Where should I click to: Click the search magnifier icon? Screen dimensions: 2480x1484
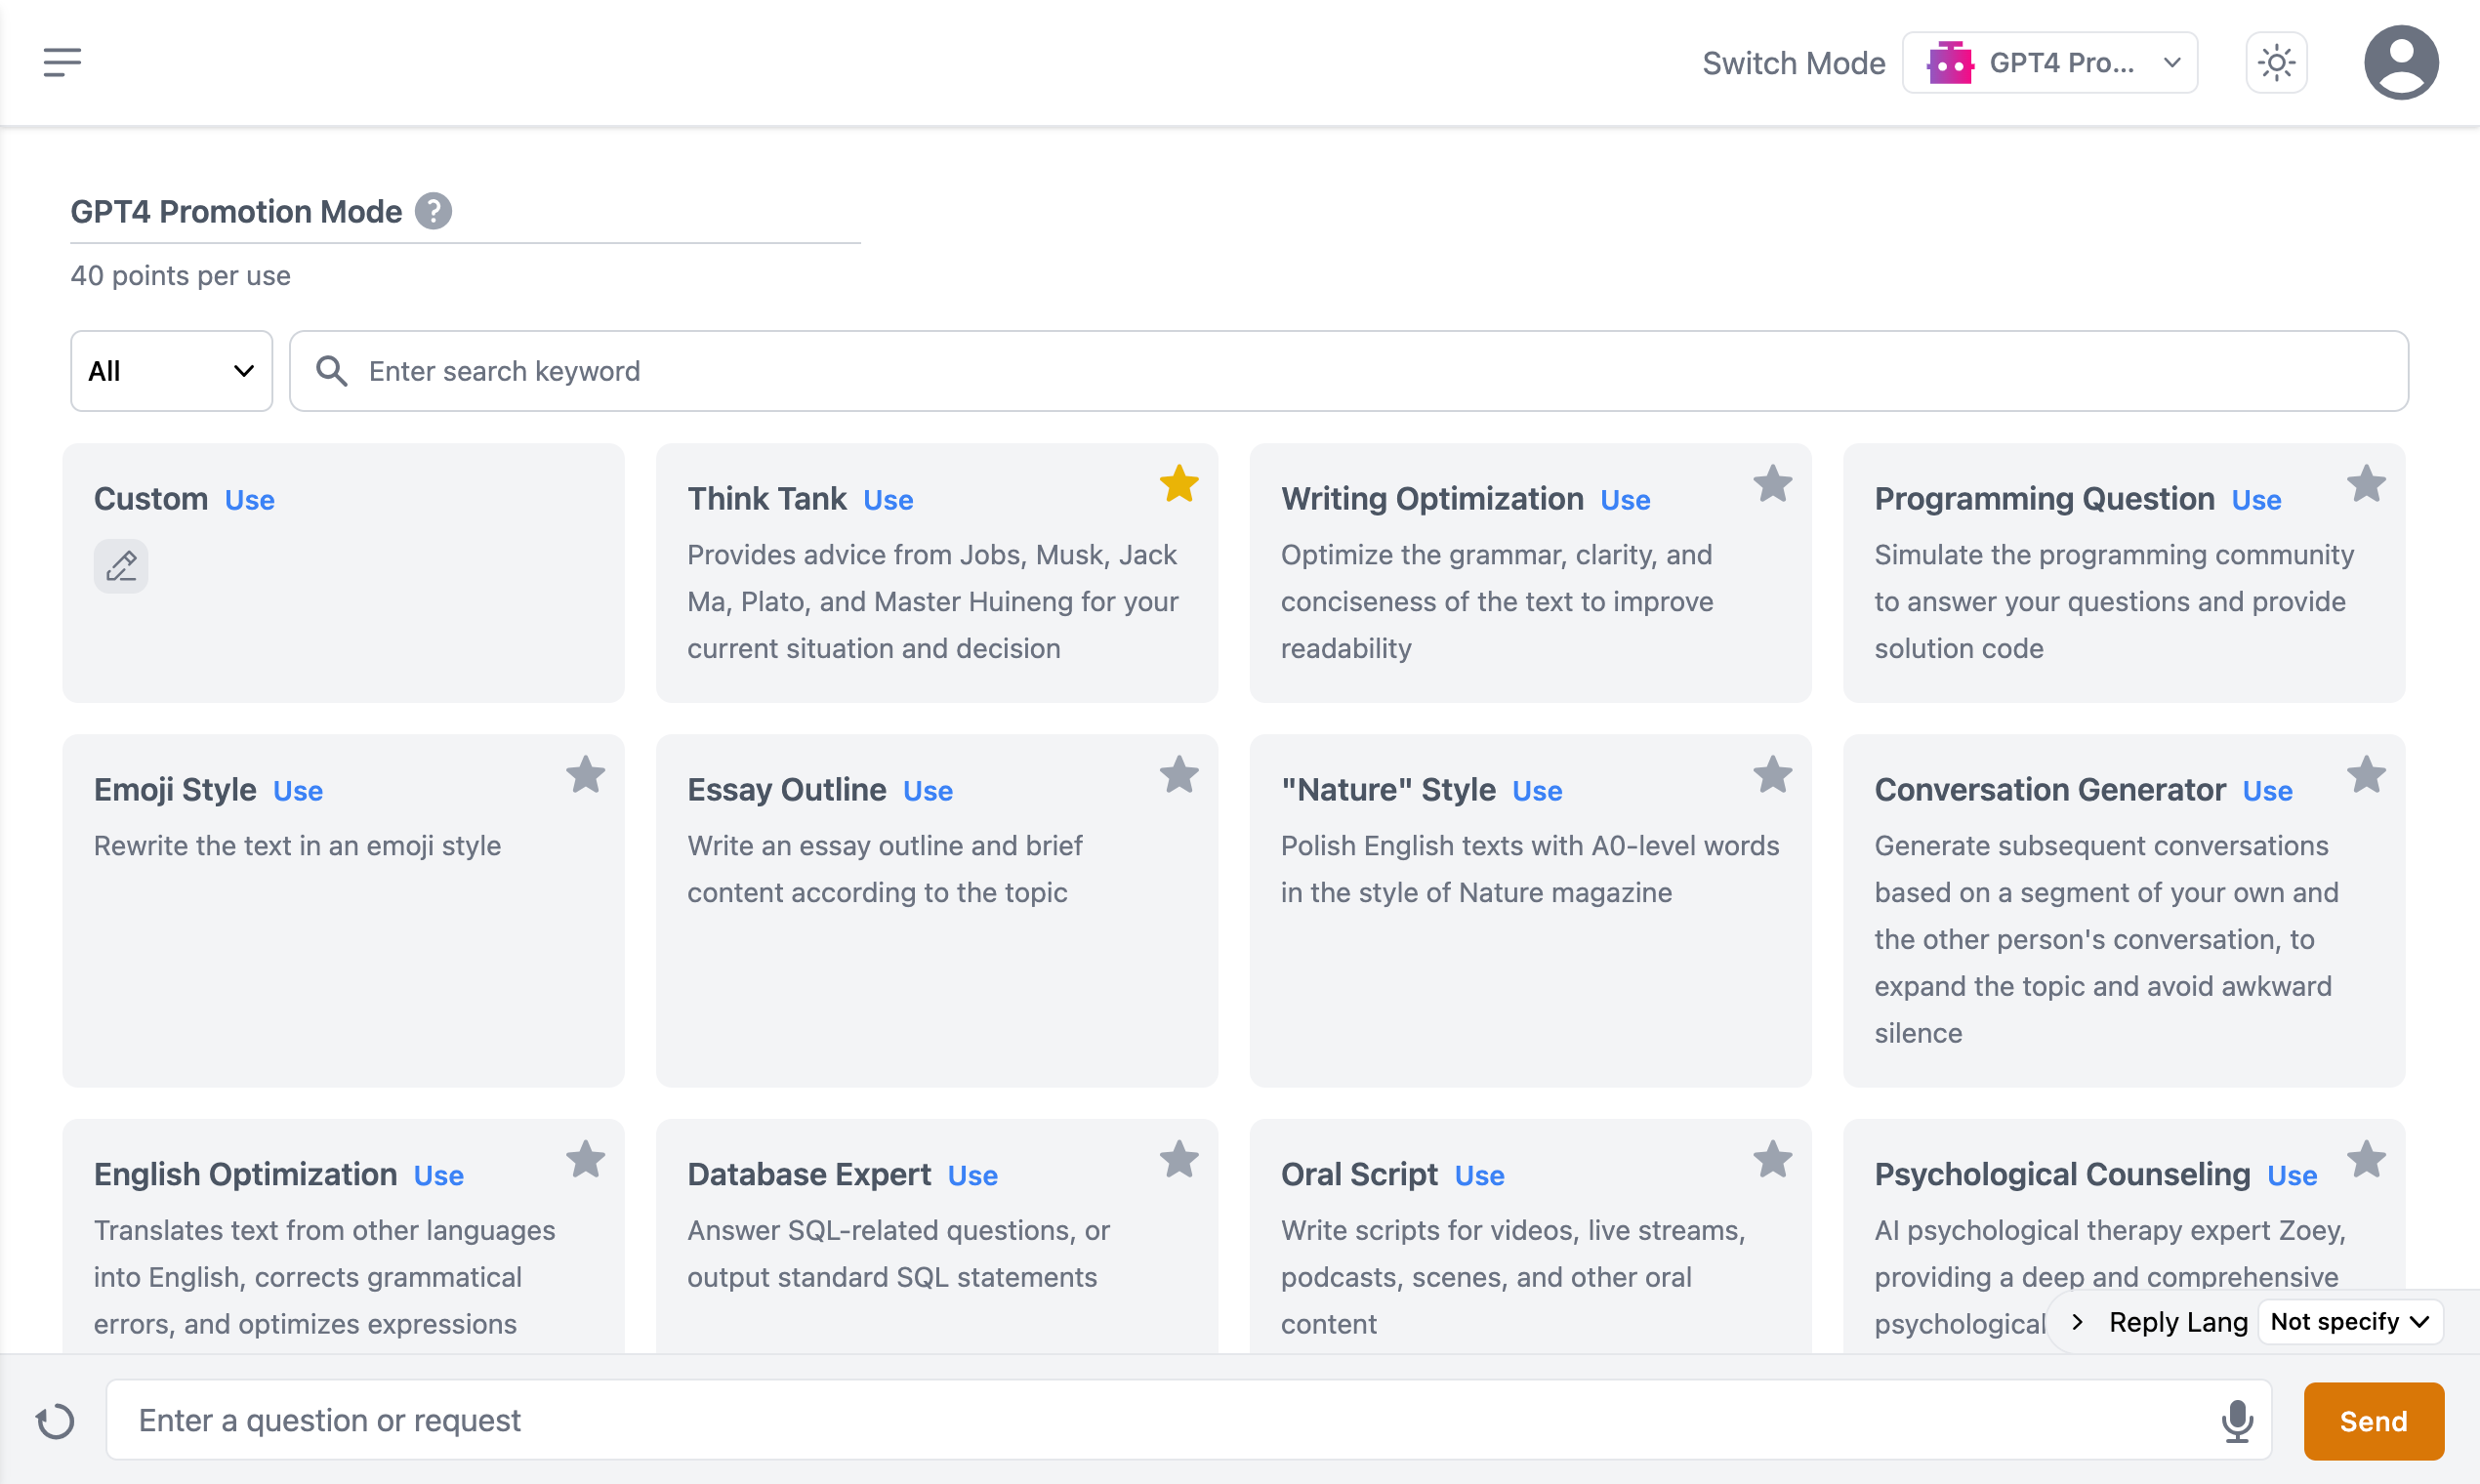[331, 371]
